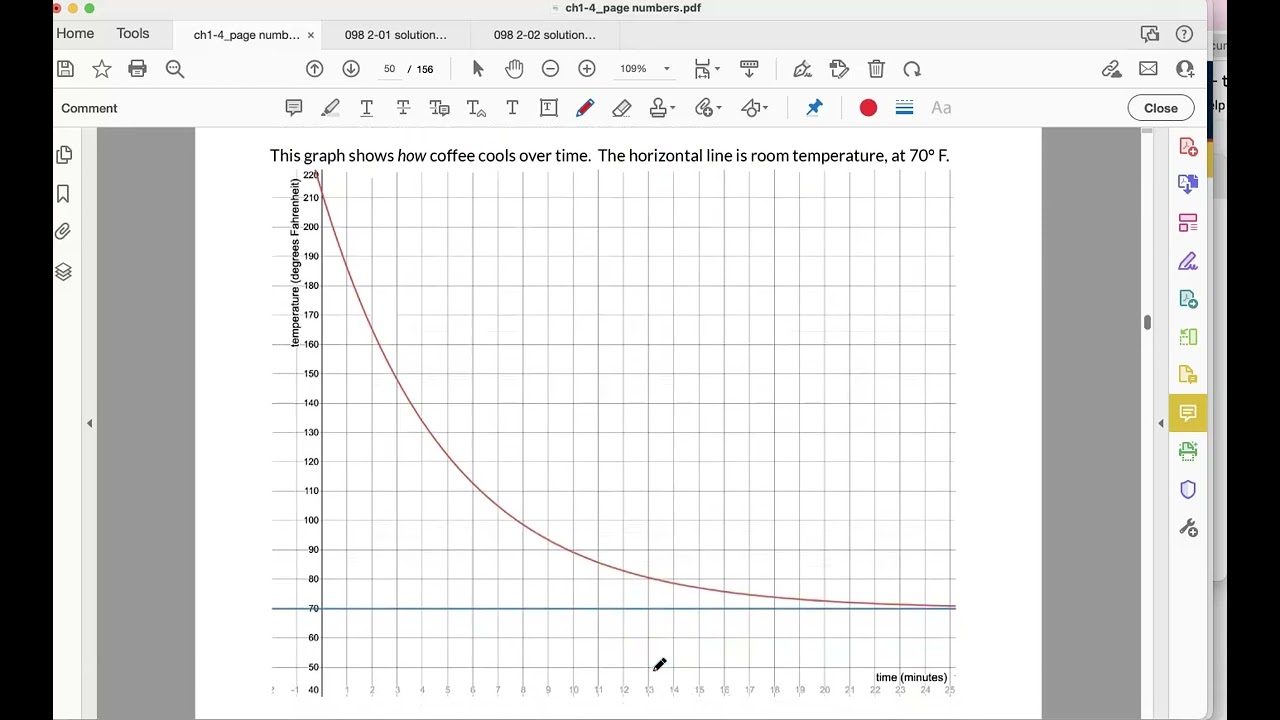Click the red color picker circle

pyautogui.click(x=868, y=108)
